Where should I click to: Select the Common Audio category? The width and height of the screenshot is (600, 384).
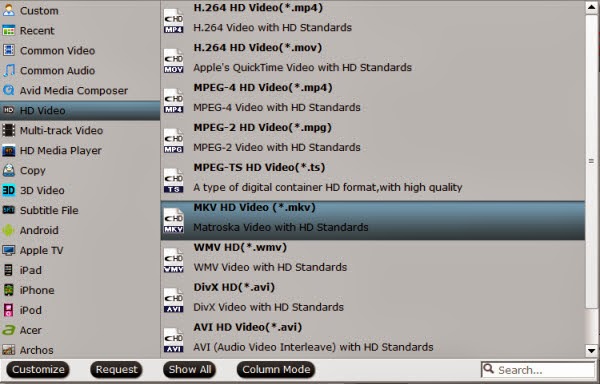pos(80,70)
